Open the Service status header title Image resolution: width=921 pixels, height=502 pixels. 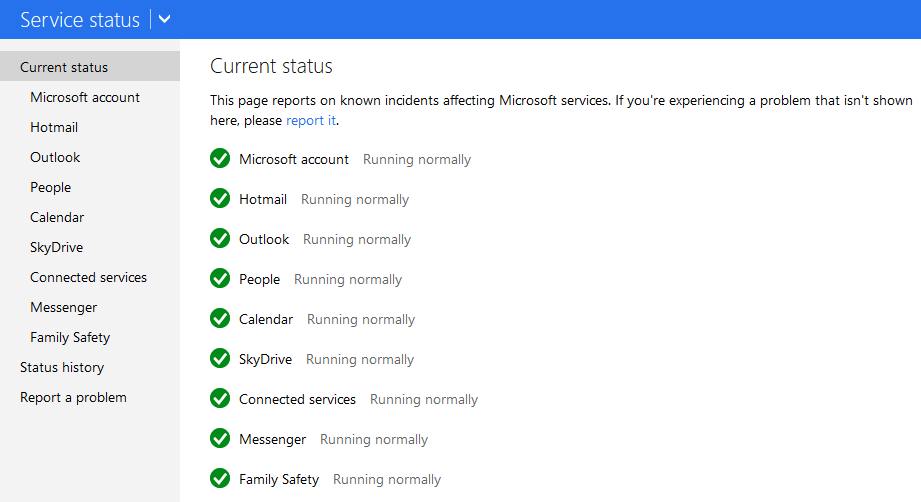coord(80,20)
